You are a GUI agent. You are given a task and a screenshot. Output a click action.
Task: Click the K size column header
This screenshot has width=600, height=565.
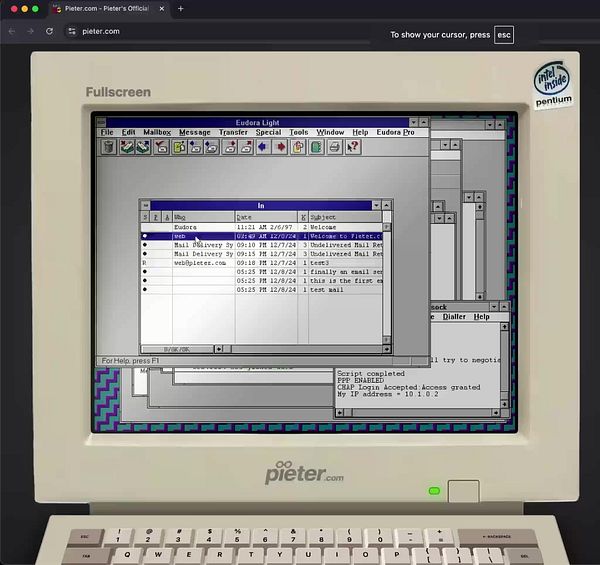coord(303,217)
